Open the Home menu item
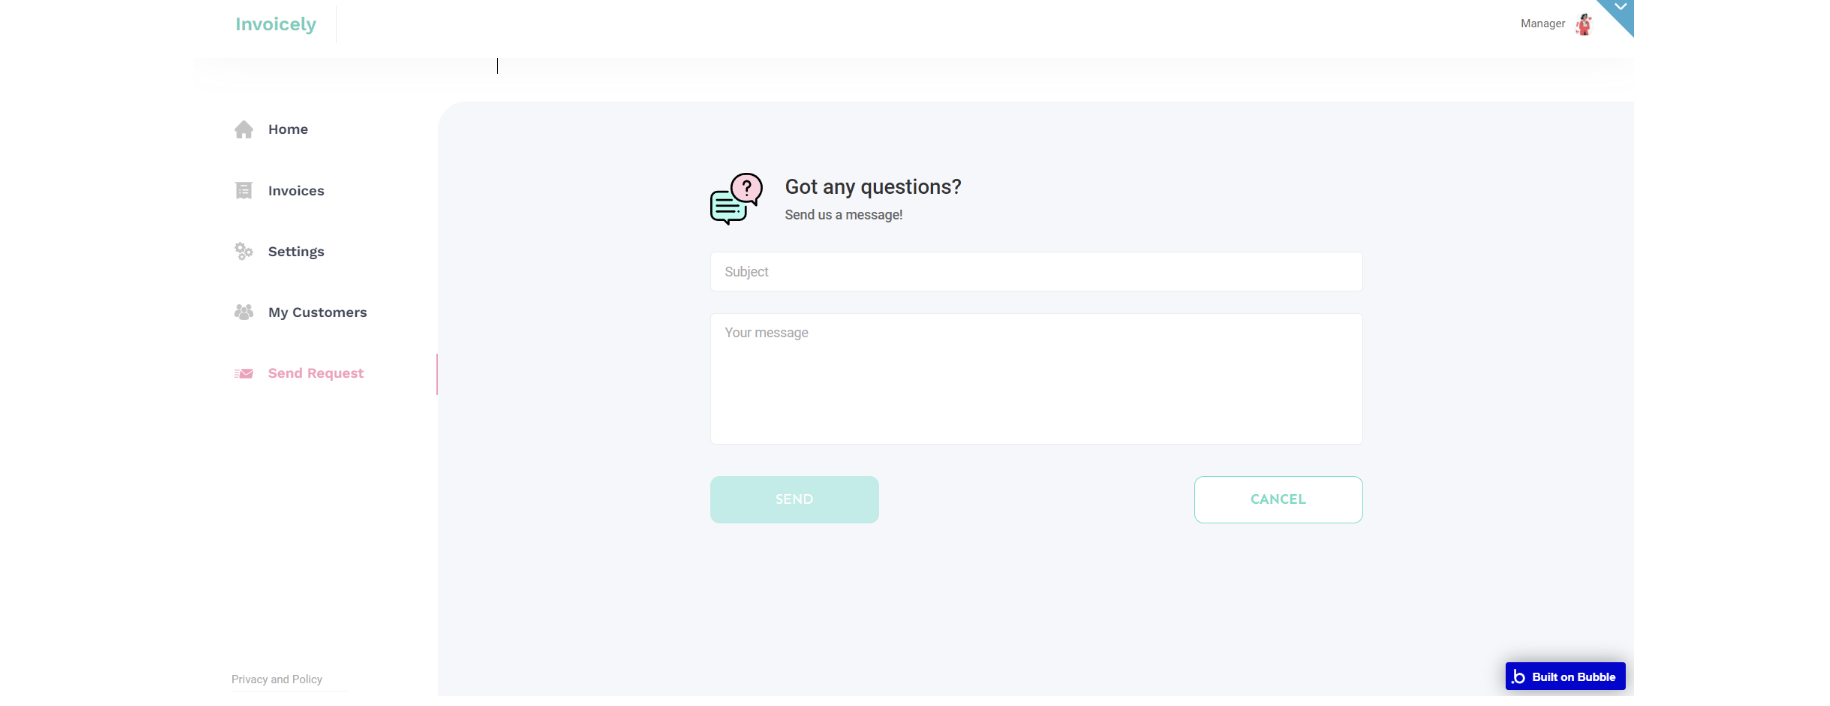Viewport: 1830px width, 706px height. click(x=288, y=130)
